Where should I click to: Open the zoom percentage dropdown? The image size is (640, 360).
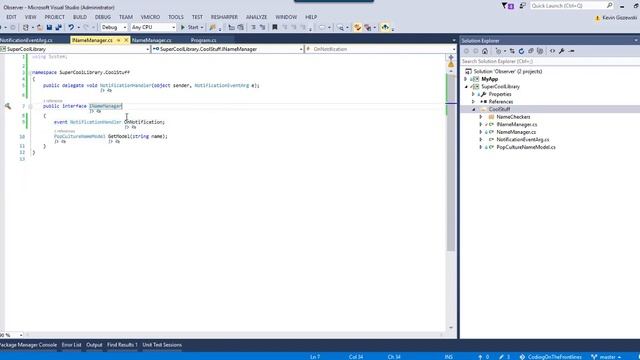tap(21, 335)
